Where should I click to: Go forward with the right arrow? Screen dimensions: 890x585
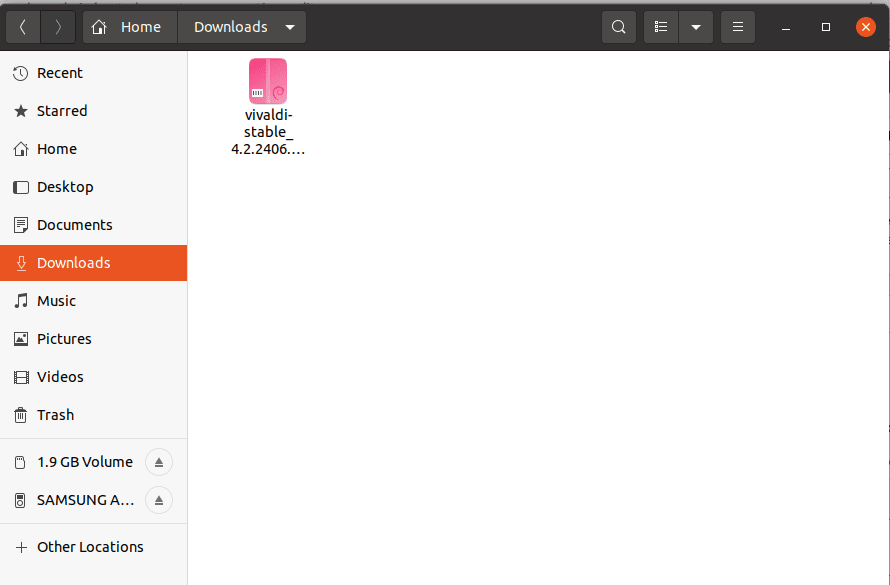pyautogui.click(x=58, y=27)
